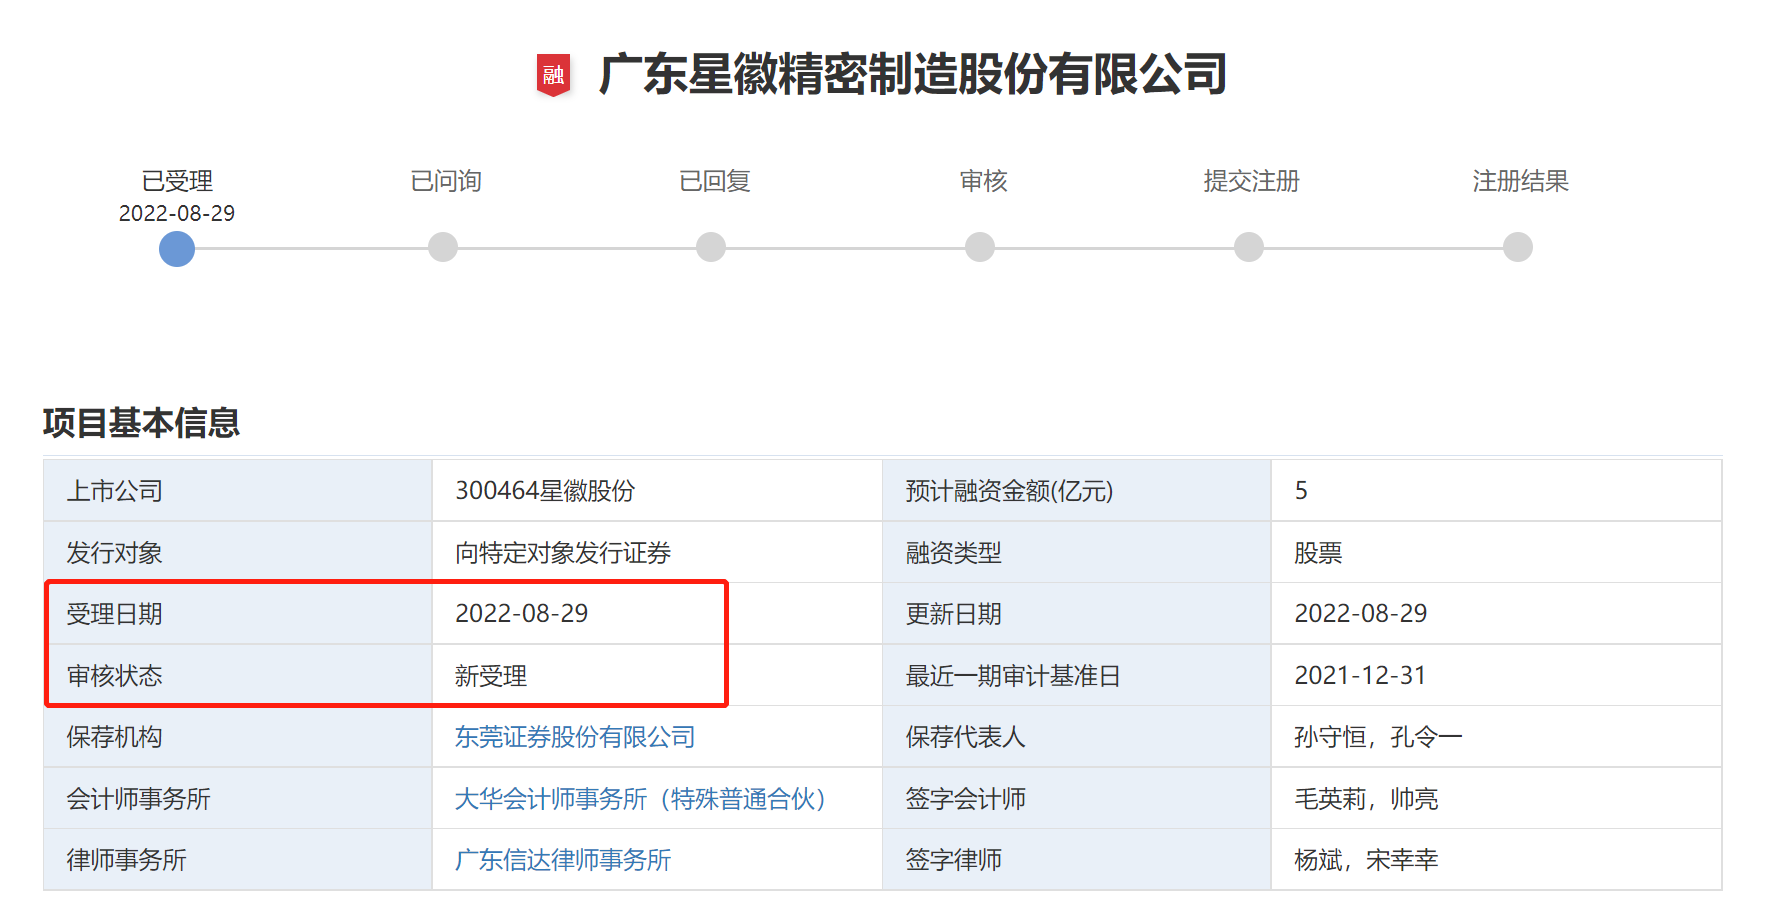Screen dimensions: 1765x903
Task: Click the 300464星徽股份 cell
Action: click(x=657, y=491)
